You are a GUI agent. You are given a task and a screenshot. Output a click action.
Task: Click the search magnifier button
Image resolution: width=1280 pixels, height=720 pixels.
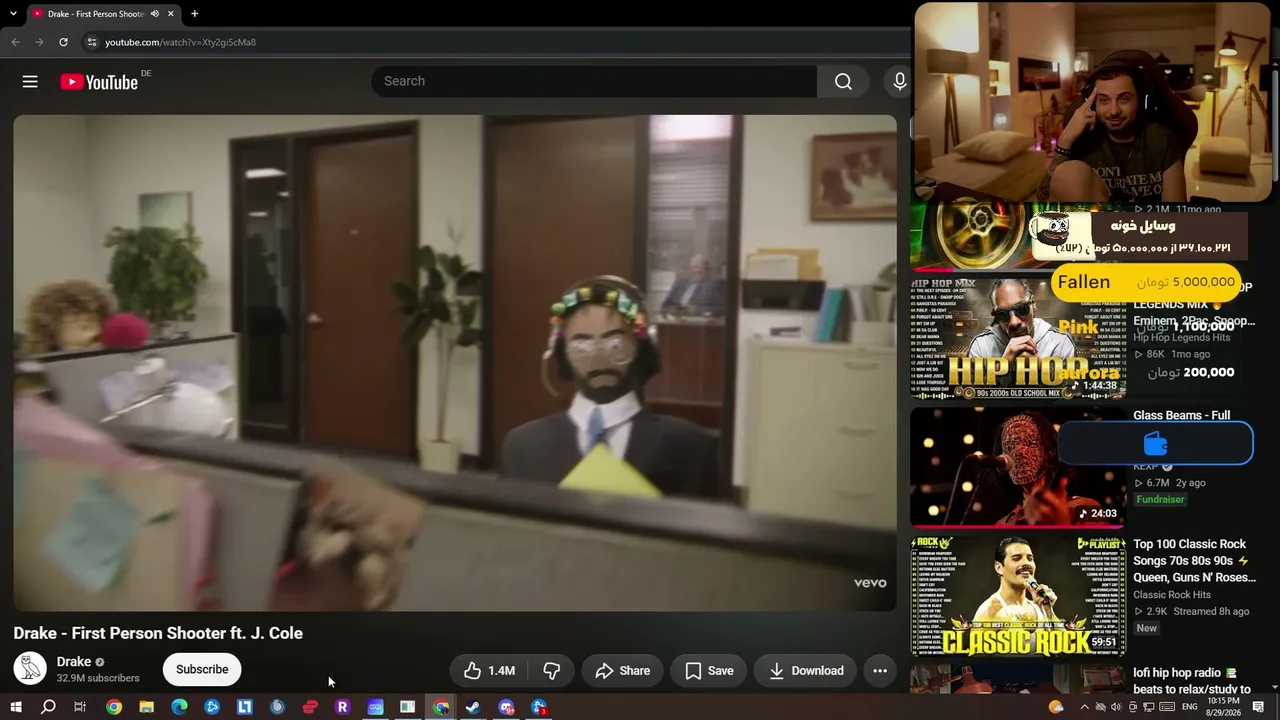(843, 81)
